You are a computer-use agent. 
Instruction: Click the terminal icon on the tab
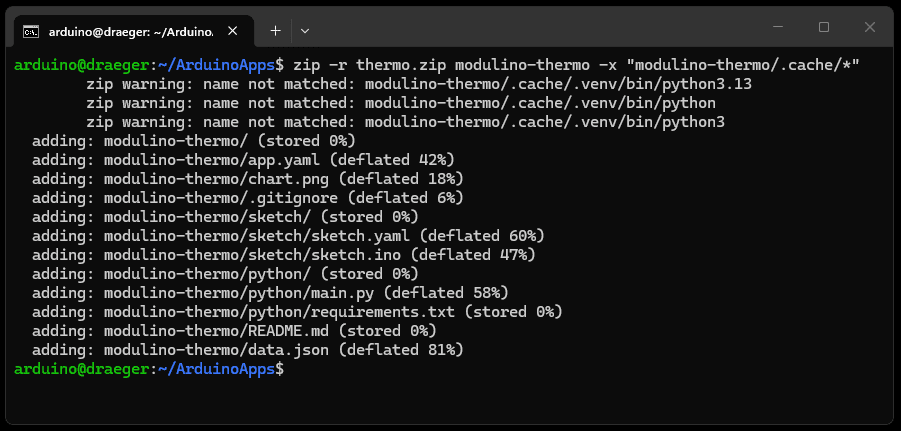click(31, 31)
